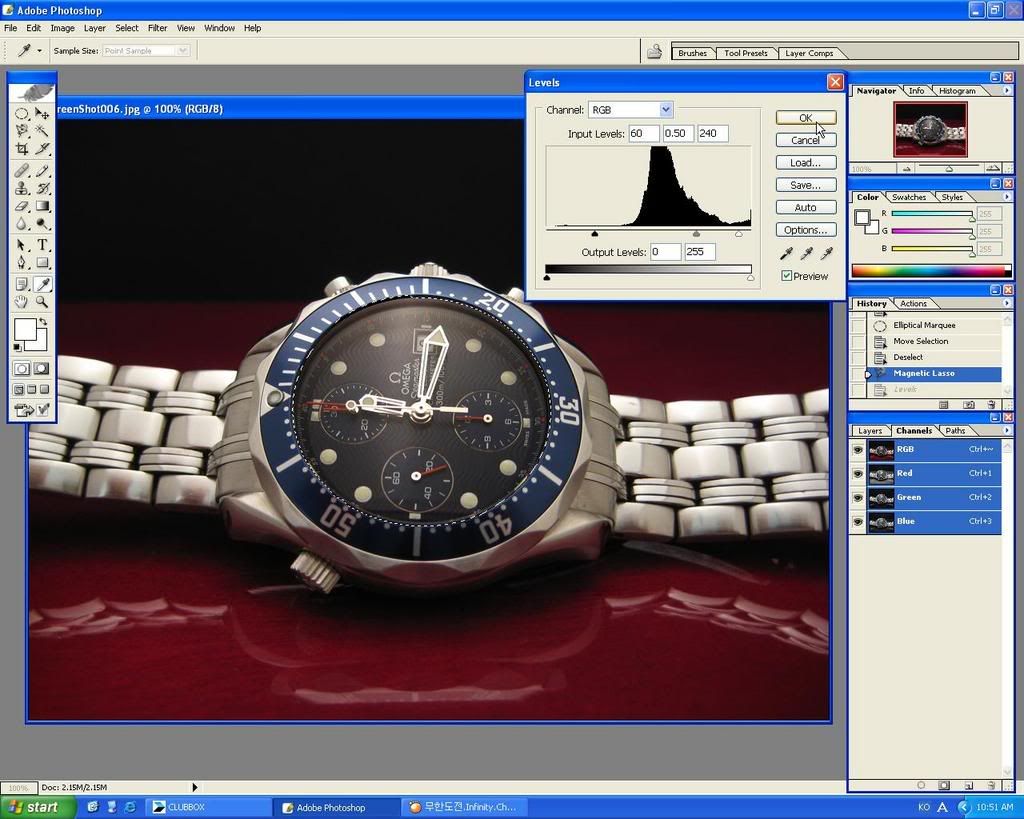1024x819 pixels.
Task: Switch to Full Screen Mode with menu bar
Action: pyautogui.click(x=31, y=389)
